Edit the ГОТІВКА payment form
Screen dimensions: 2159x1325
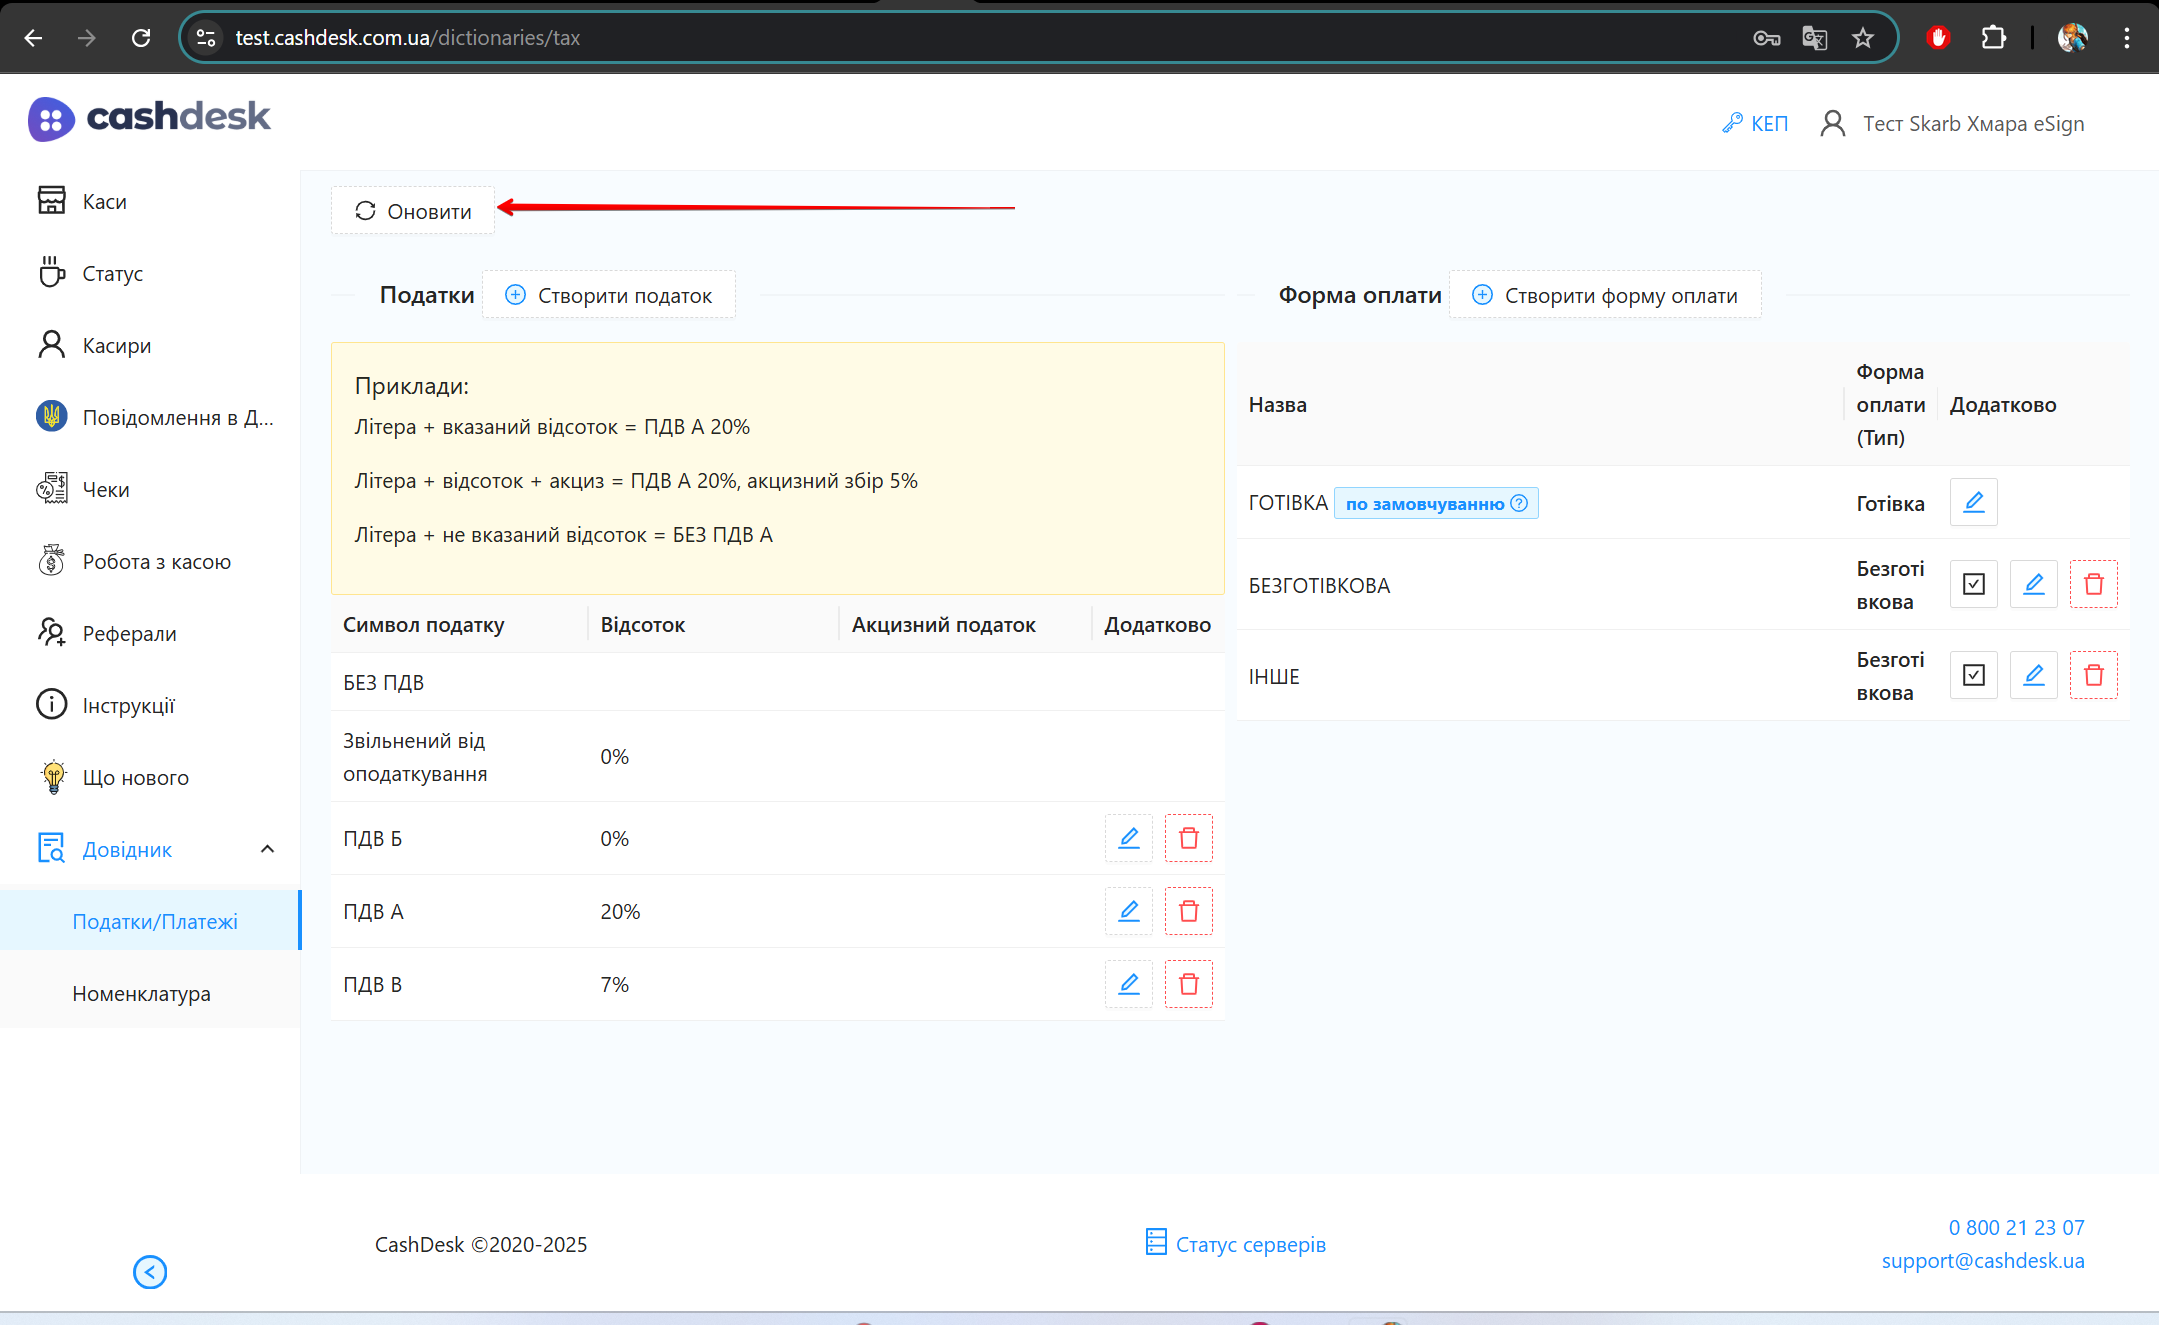click(1973, 502)
